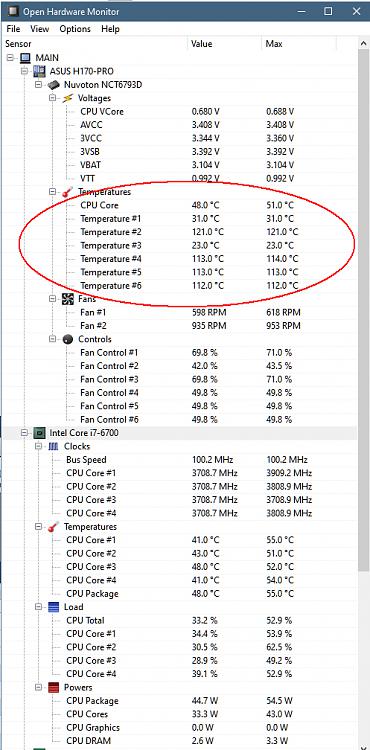
Task: Select the 3VSB voltage row
Action: pos(179,152)
